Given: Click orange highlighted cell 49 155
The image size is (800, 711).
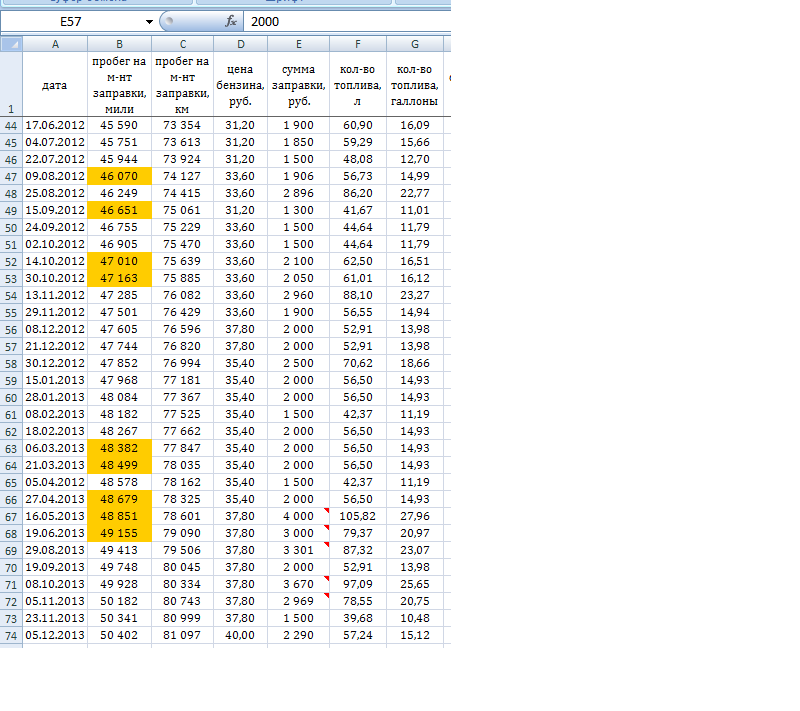Looking at the screenshot, I should coord(119,532).
